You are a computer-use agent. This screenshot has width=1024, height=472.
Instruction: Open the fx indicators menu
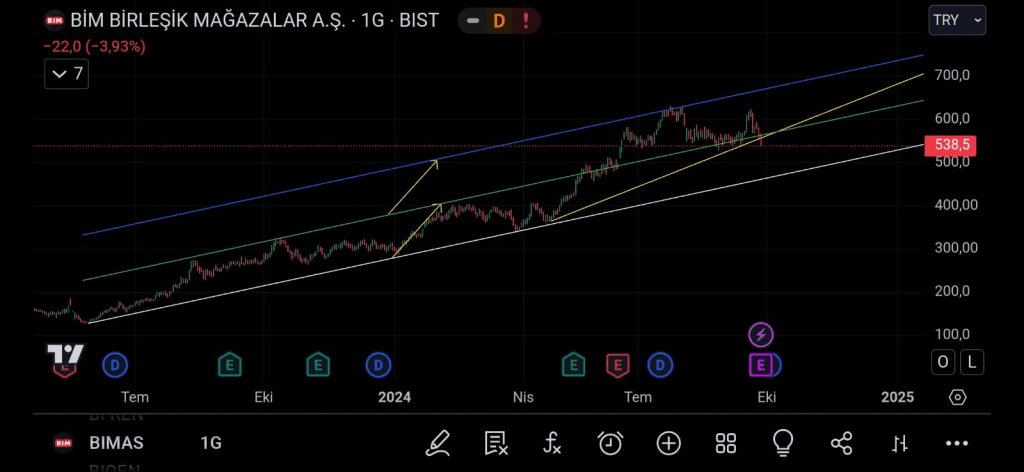[x=552, y=443]
